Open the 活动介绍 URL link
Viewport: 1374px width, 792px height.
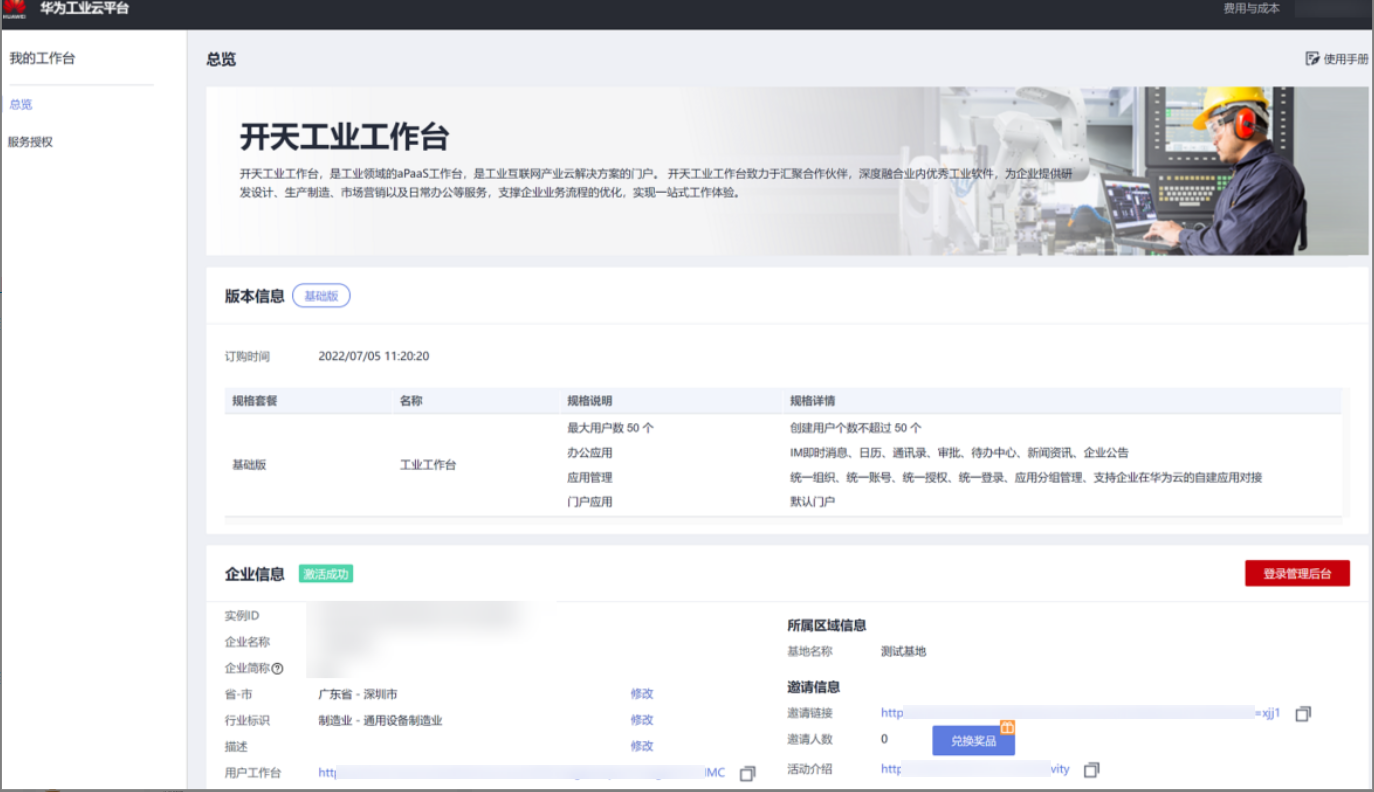pyautogui.click(x=975, y=769)
